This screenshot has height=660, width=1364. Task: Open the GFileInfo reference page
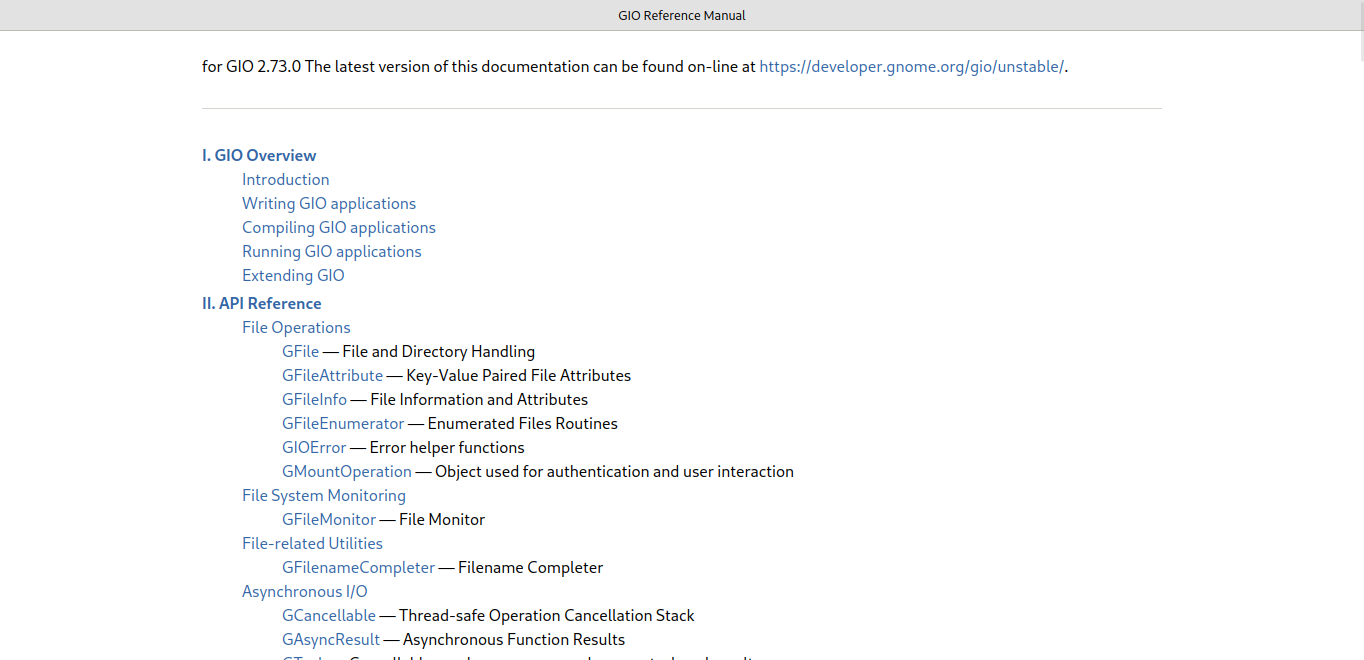coord(314,399)
